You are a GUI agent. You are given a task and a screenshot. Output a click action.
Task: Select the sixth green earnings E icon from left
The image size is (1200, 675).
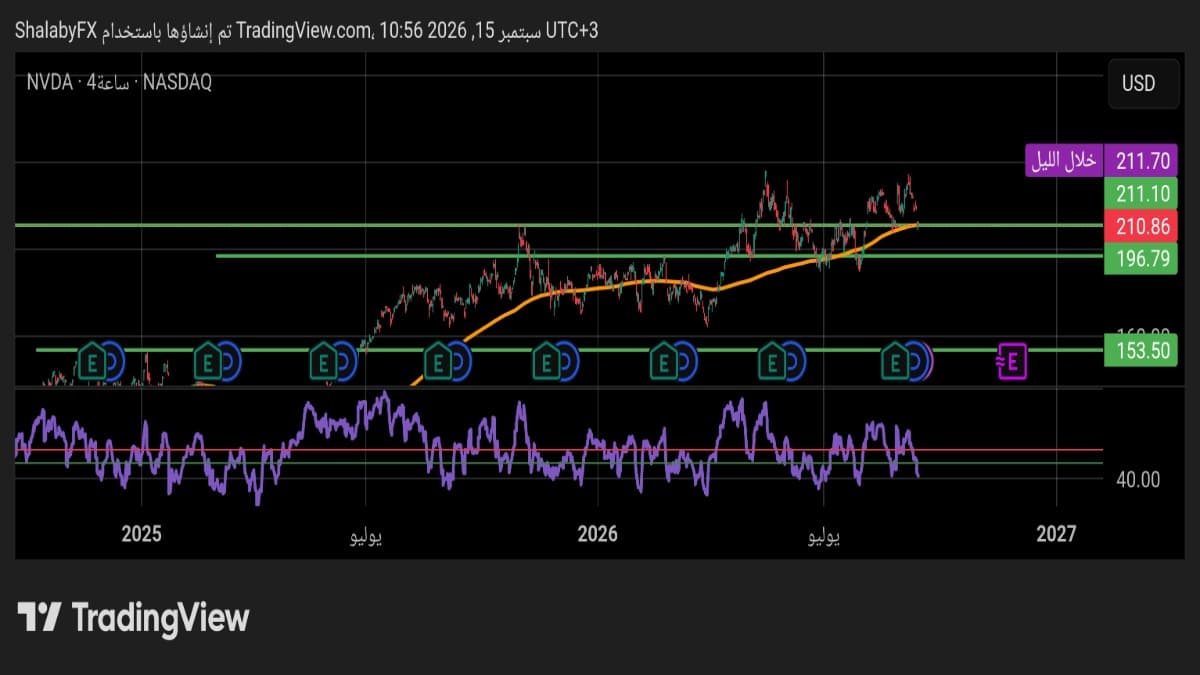[x=664, y=360]
